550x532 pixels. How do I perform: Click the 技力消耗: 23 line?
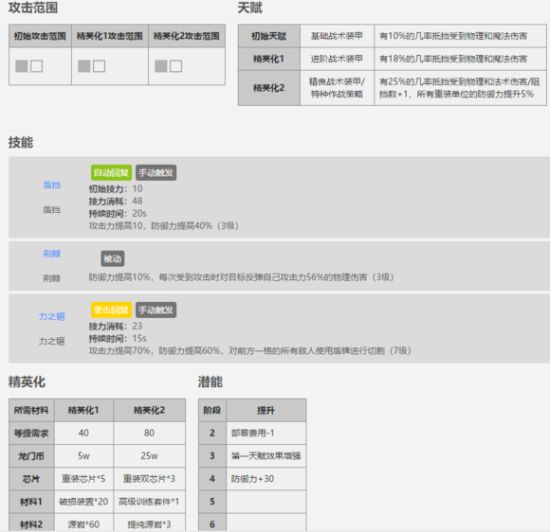[116, 326]
